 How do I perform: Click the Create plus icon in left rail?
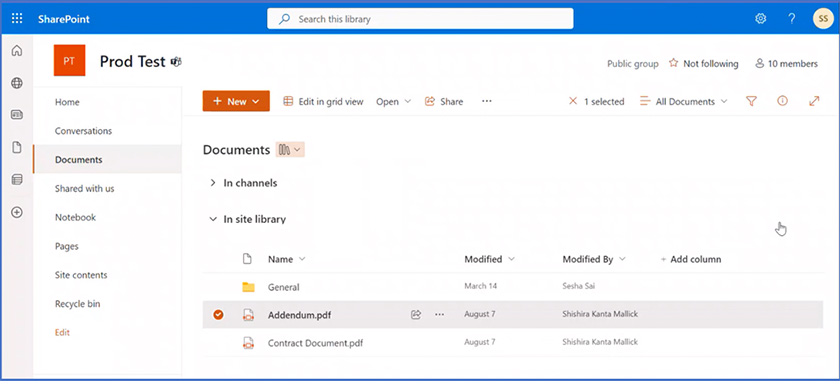coord(17,213)
